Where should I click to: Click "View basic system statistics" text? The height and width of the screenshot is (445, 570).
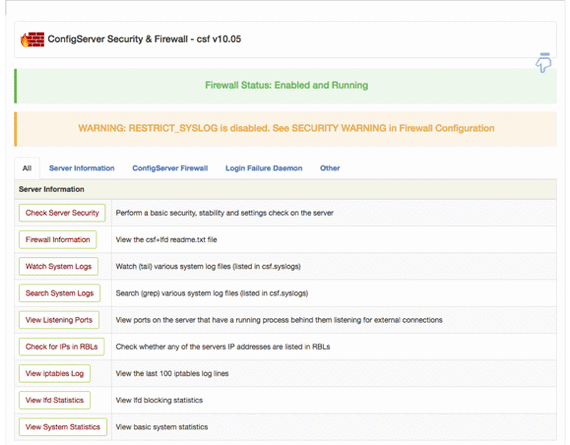162,427
